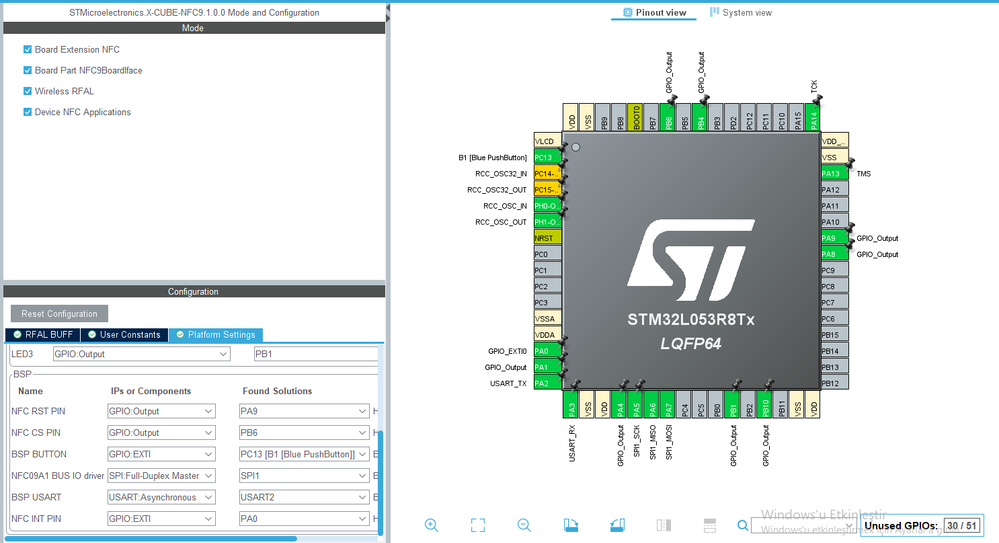
Task: Open the RFAL BUFF tab
Action: pyautogui.click(x=43, y=335)
